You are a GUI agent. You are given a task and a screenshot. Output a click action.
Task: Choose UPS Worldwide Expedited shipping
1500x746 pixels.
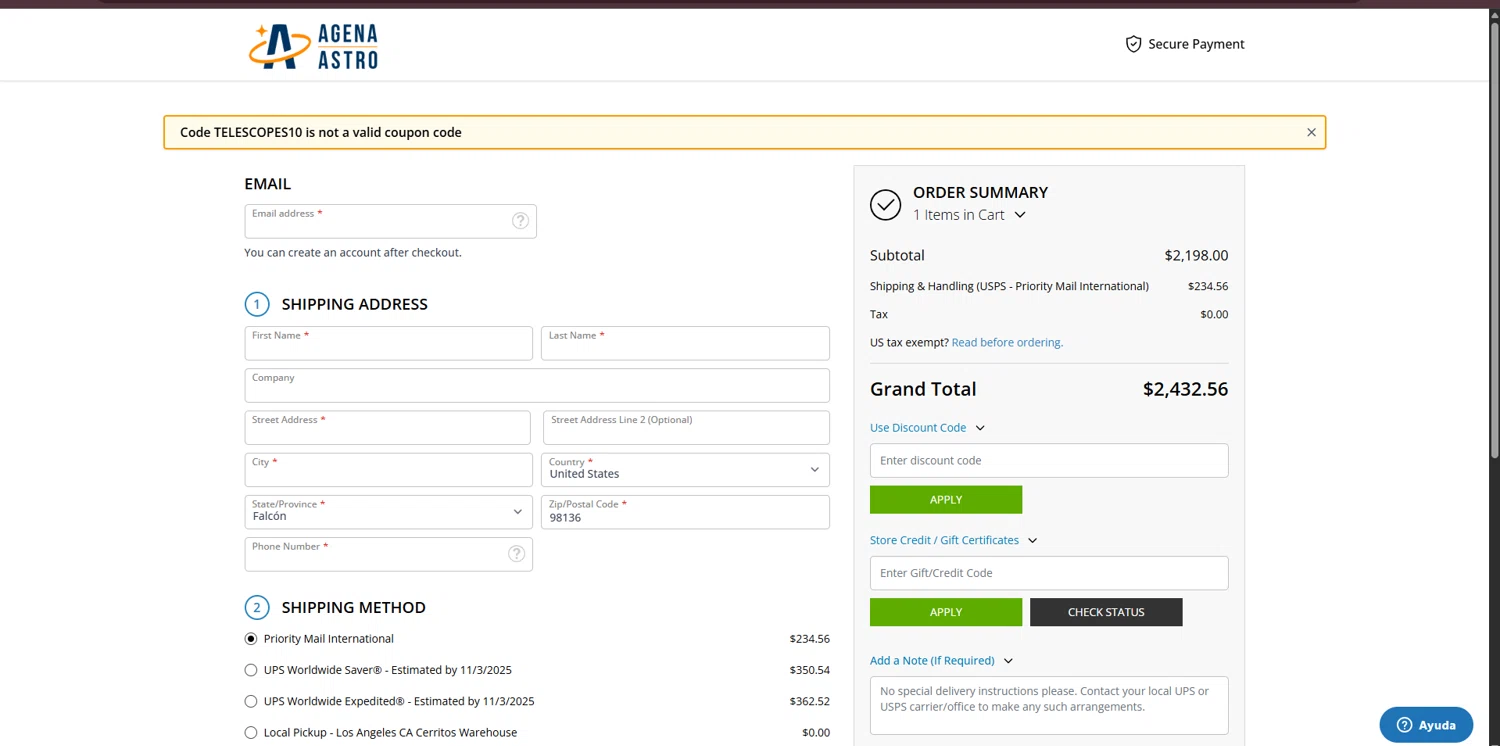(x=251, y=701)
